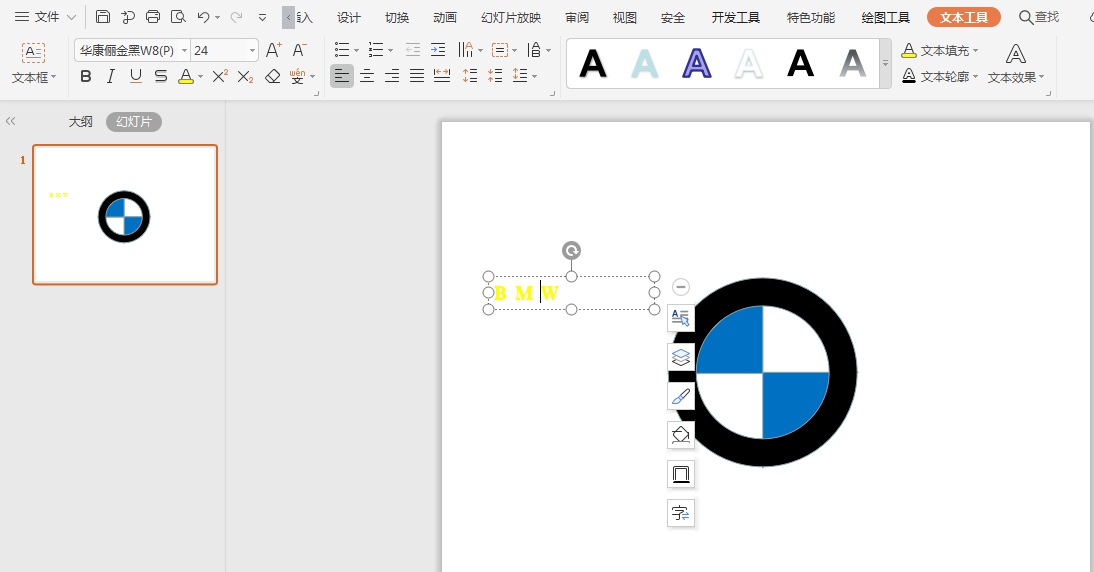Switch to 大纲 outline view
This screenshot has height=572, width=1094.
tap(80, 121)
